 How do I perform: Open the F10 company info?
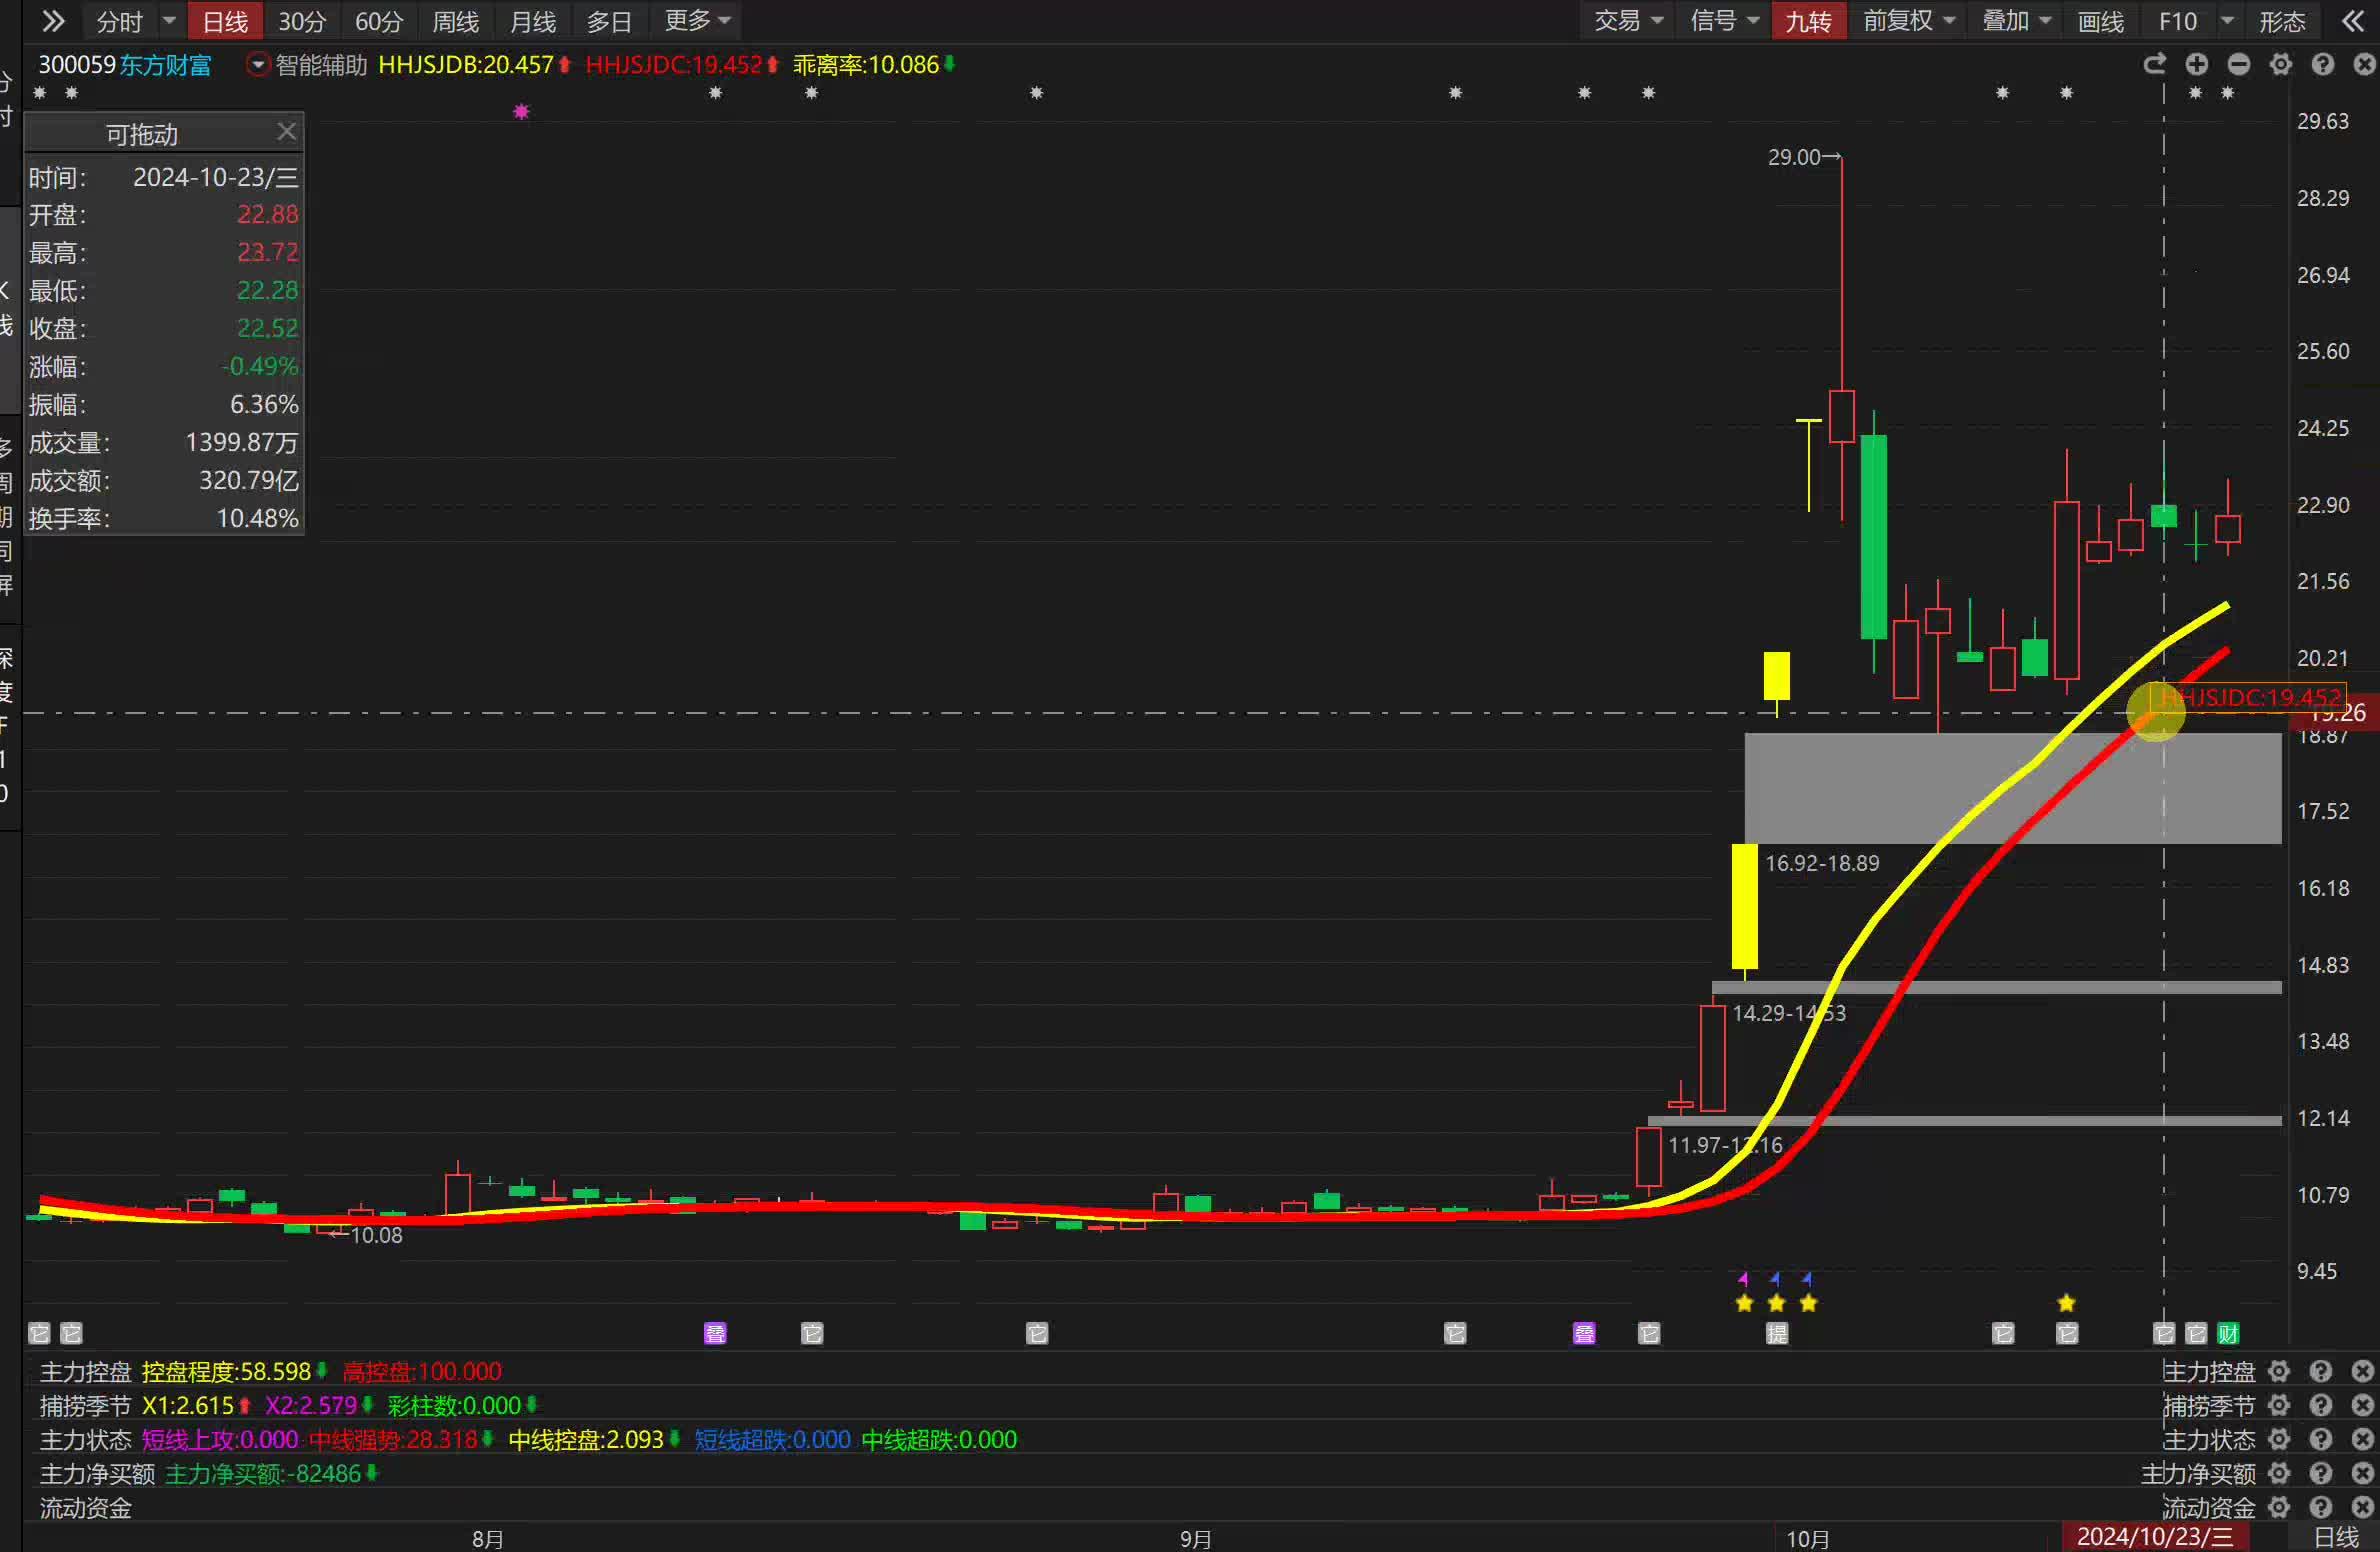coord(2177,21)
